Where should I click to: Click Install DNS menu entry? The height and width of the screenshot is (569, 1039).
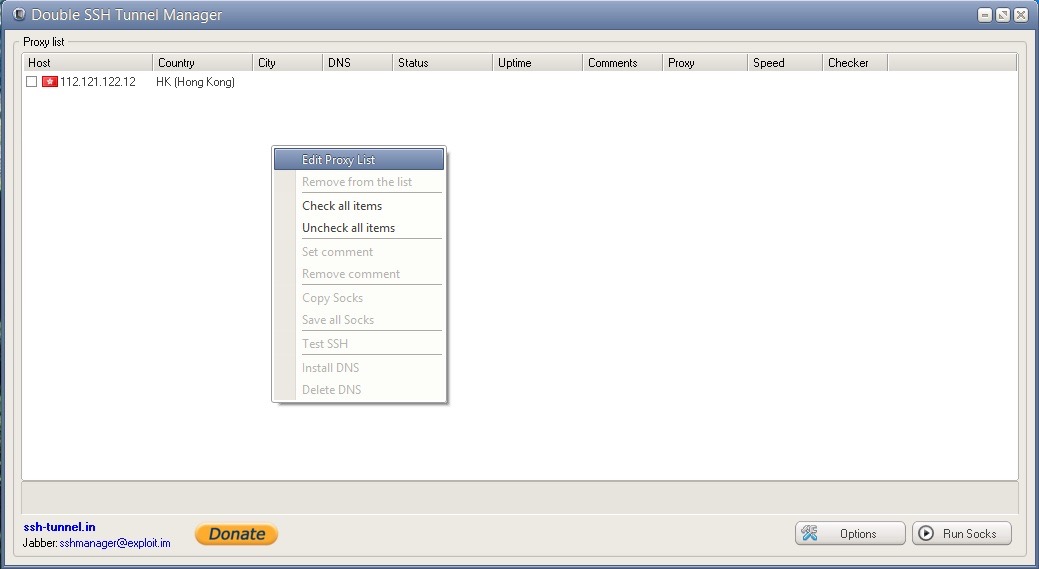[358, 367]
